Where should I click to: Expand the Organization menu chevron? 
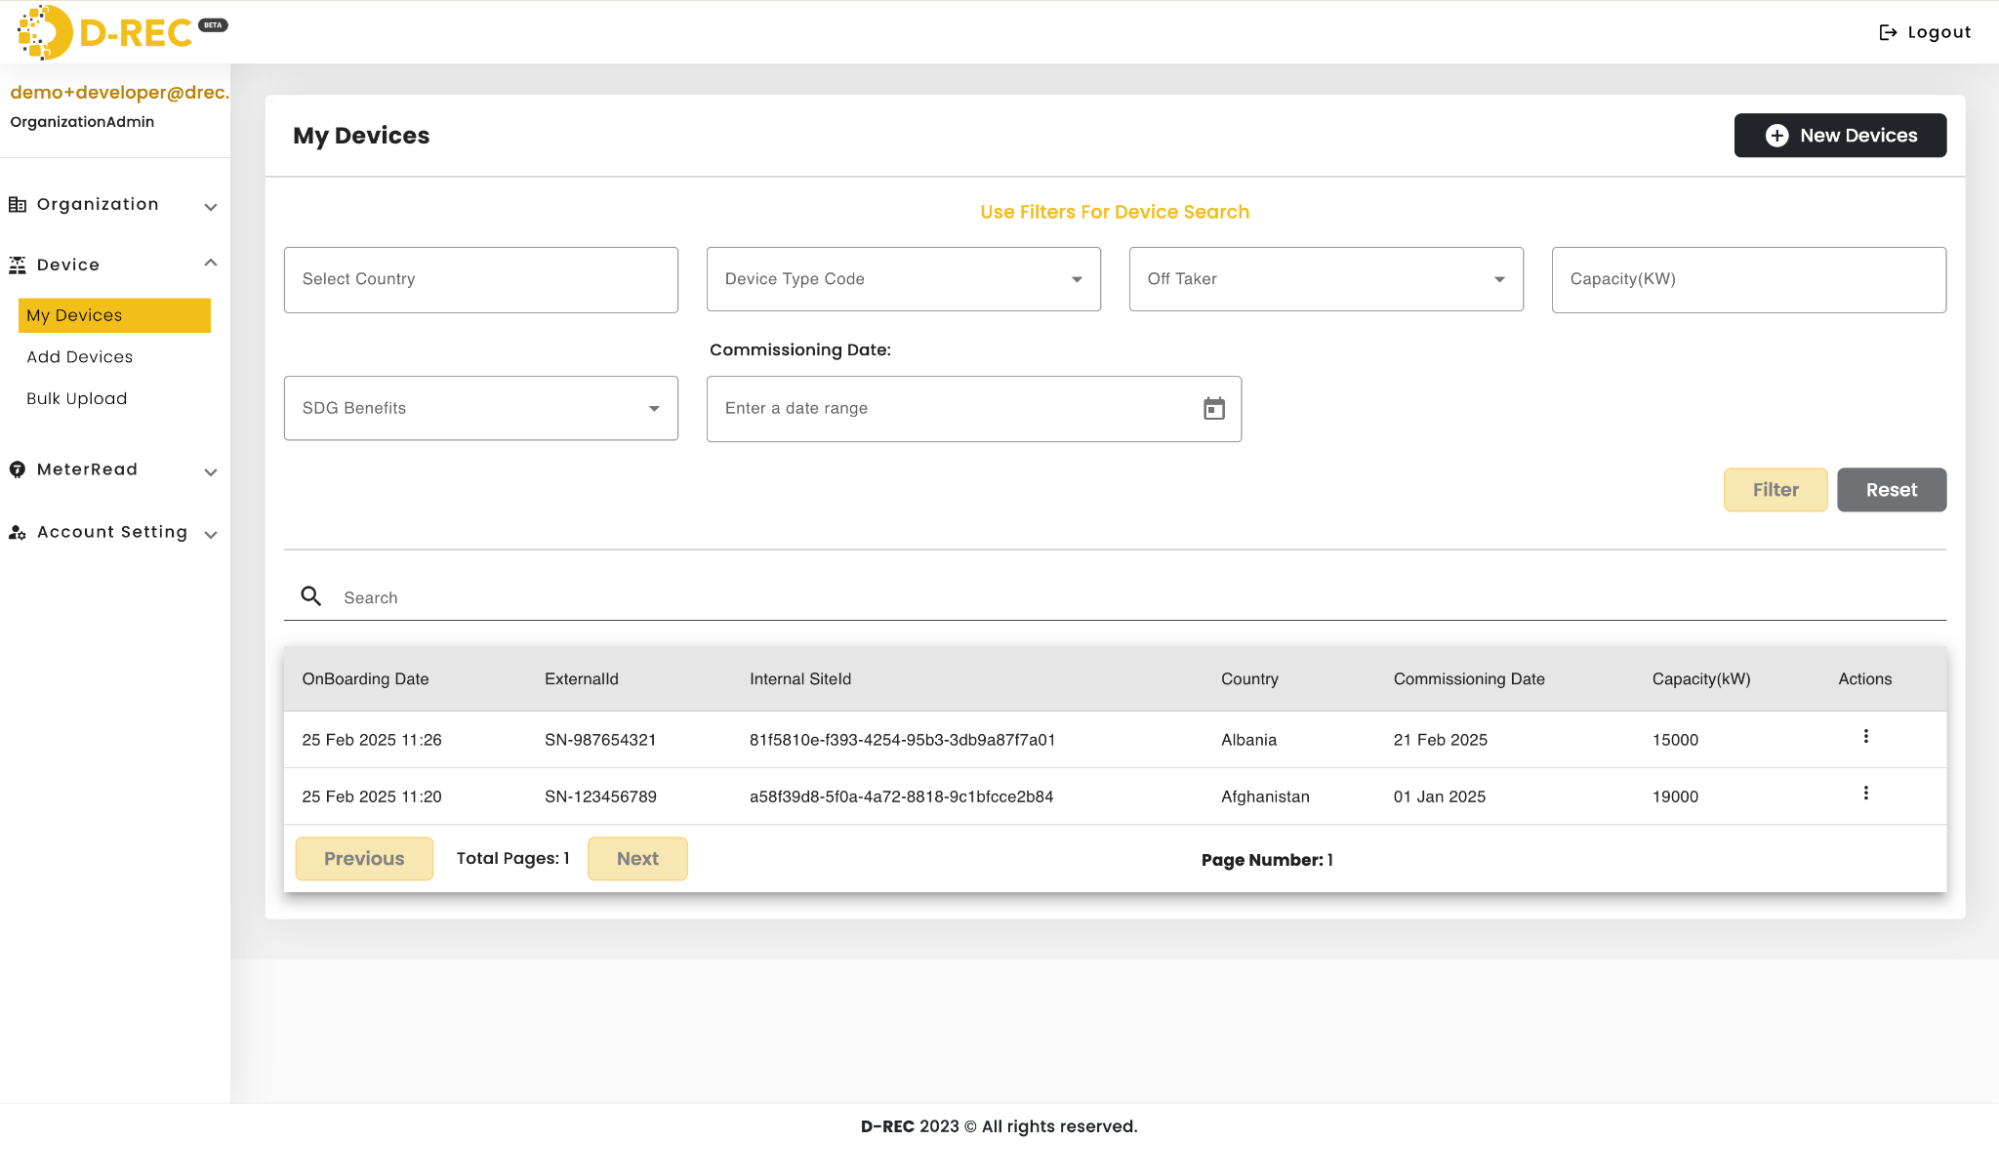coord(210,207)
